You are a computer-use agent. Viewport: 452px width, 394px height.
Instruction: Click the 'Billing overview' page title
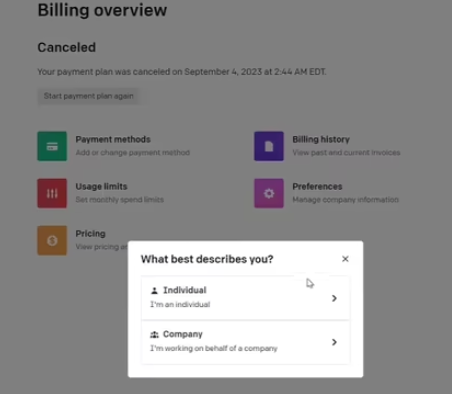click(102, 10)
